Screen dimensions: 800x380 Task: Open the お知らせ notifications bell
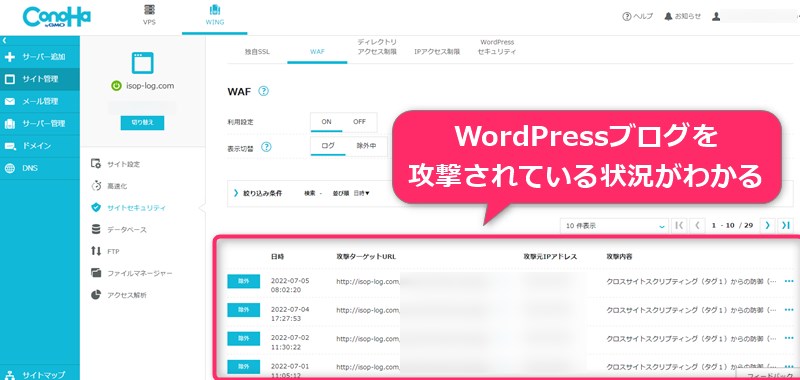[668, 16]
